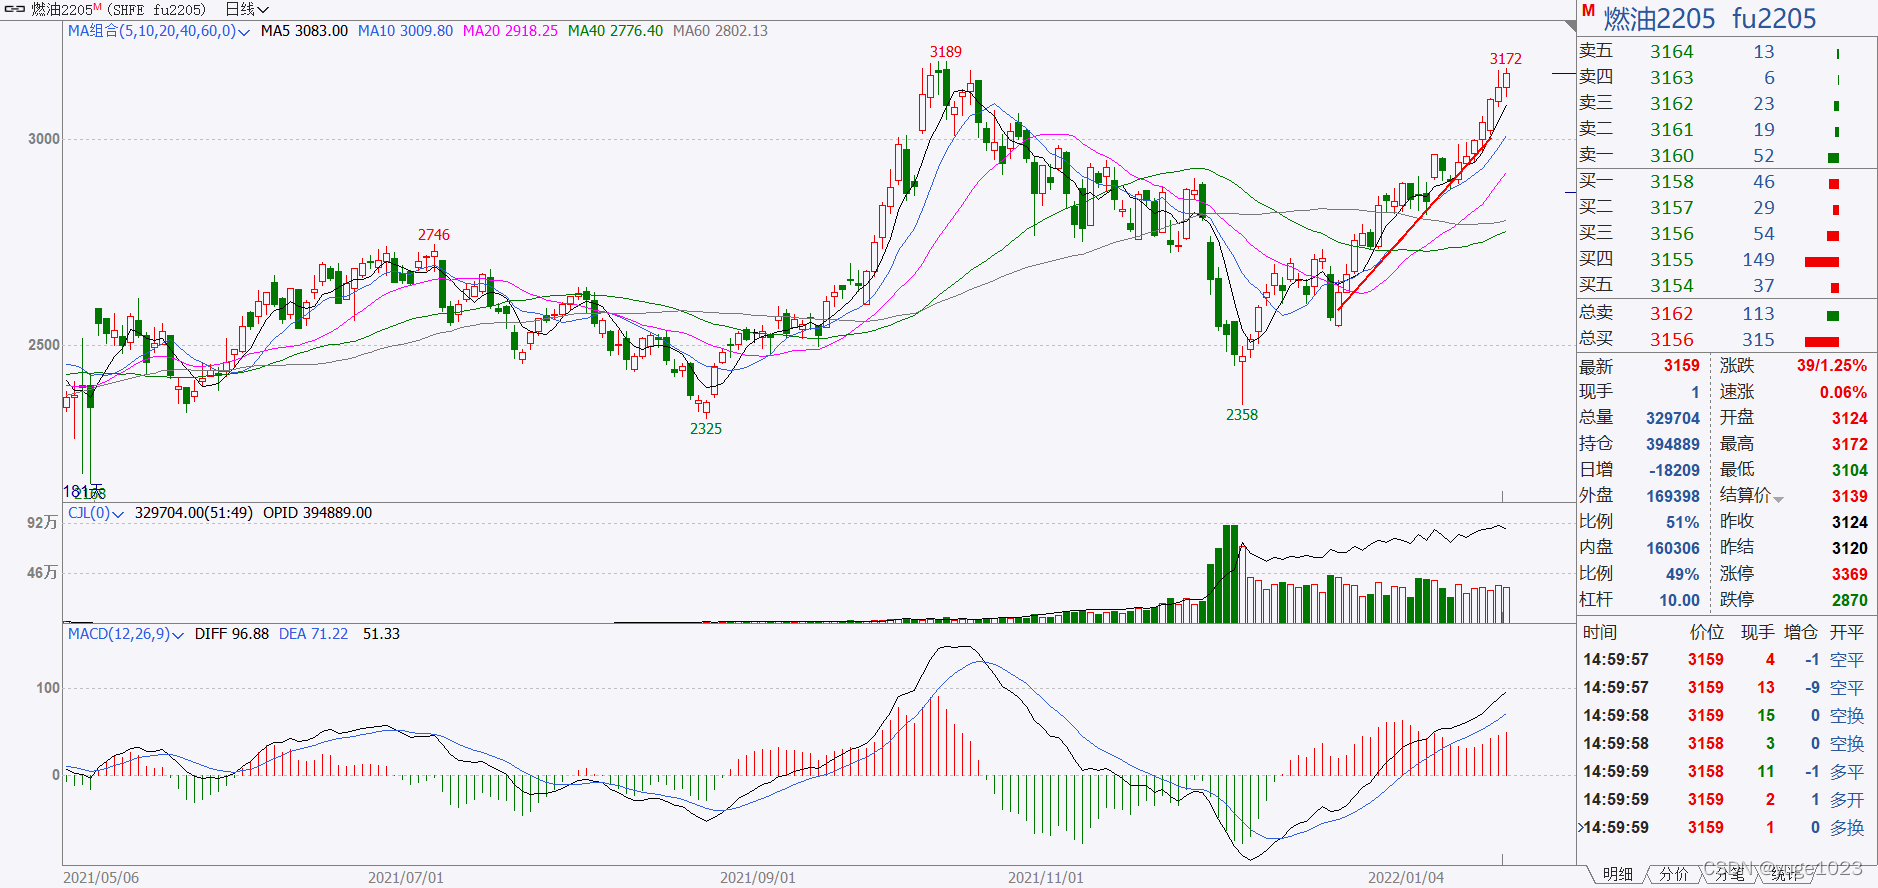The width and height of the screenshot is (1878, 888).
Task: Expand the 结算价 dropdown arrow
Action: [x=1778, y=498]
